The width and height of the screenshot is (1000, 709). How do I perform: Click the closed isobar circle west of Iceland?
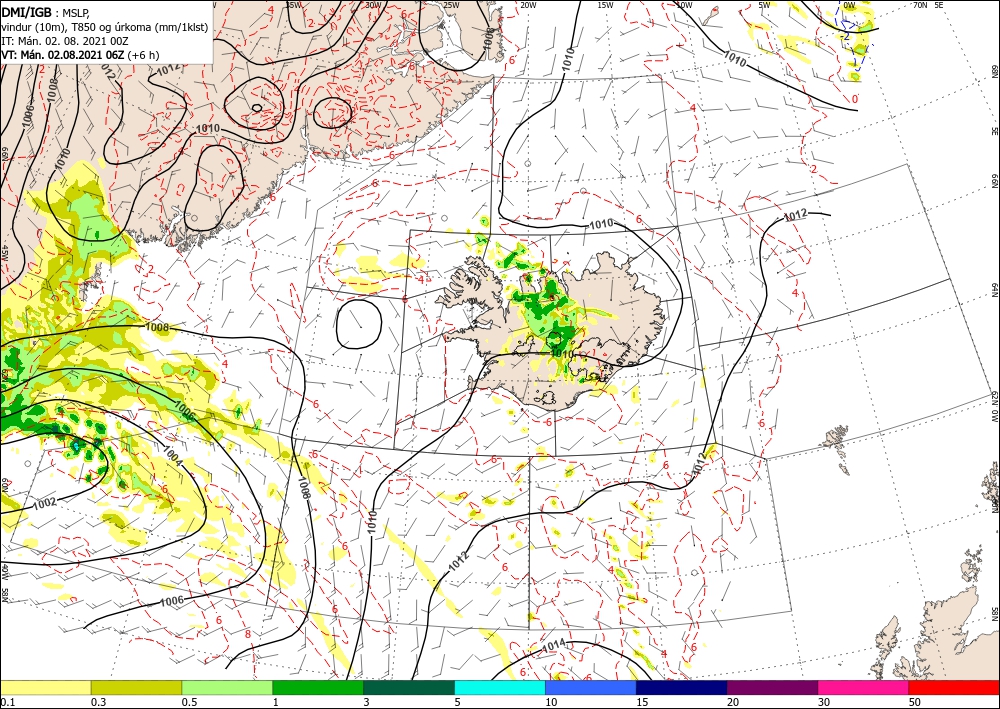point(358,324)
